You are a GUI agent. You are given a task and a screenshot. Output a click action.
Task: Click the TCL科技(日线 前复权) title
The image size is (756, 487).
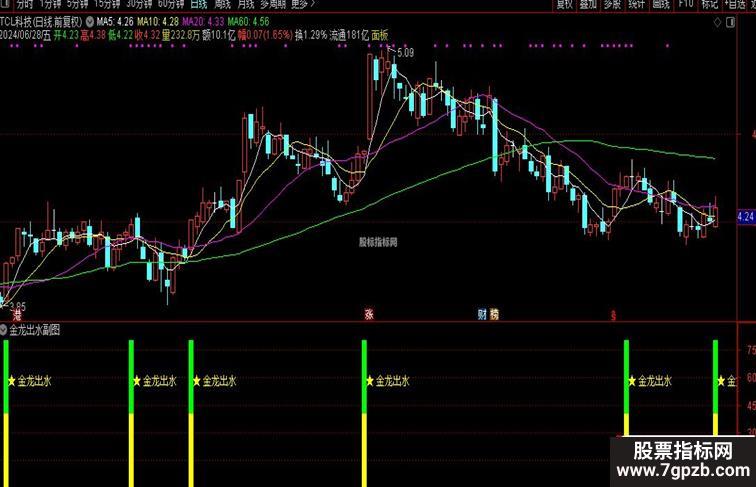pos(41,22)
